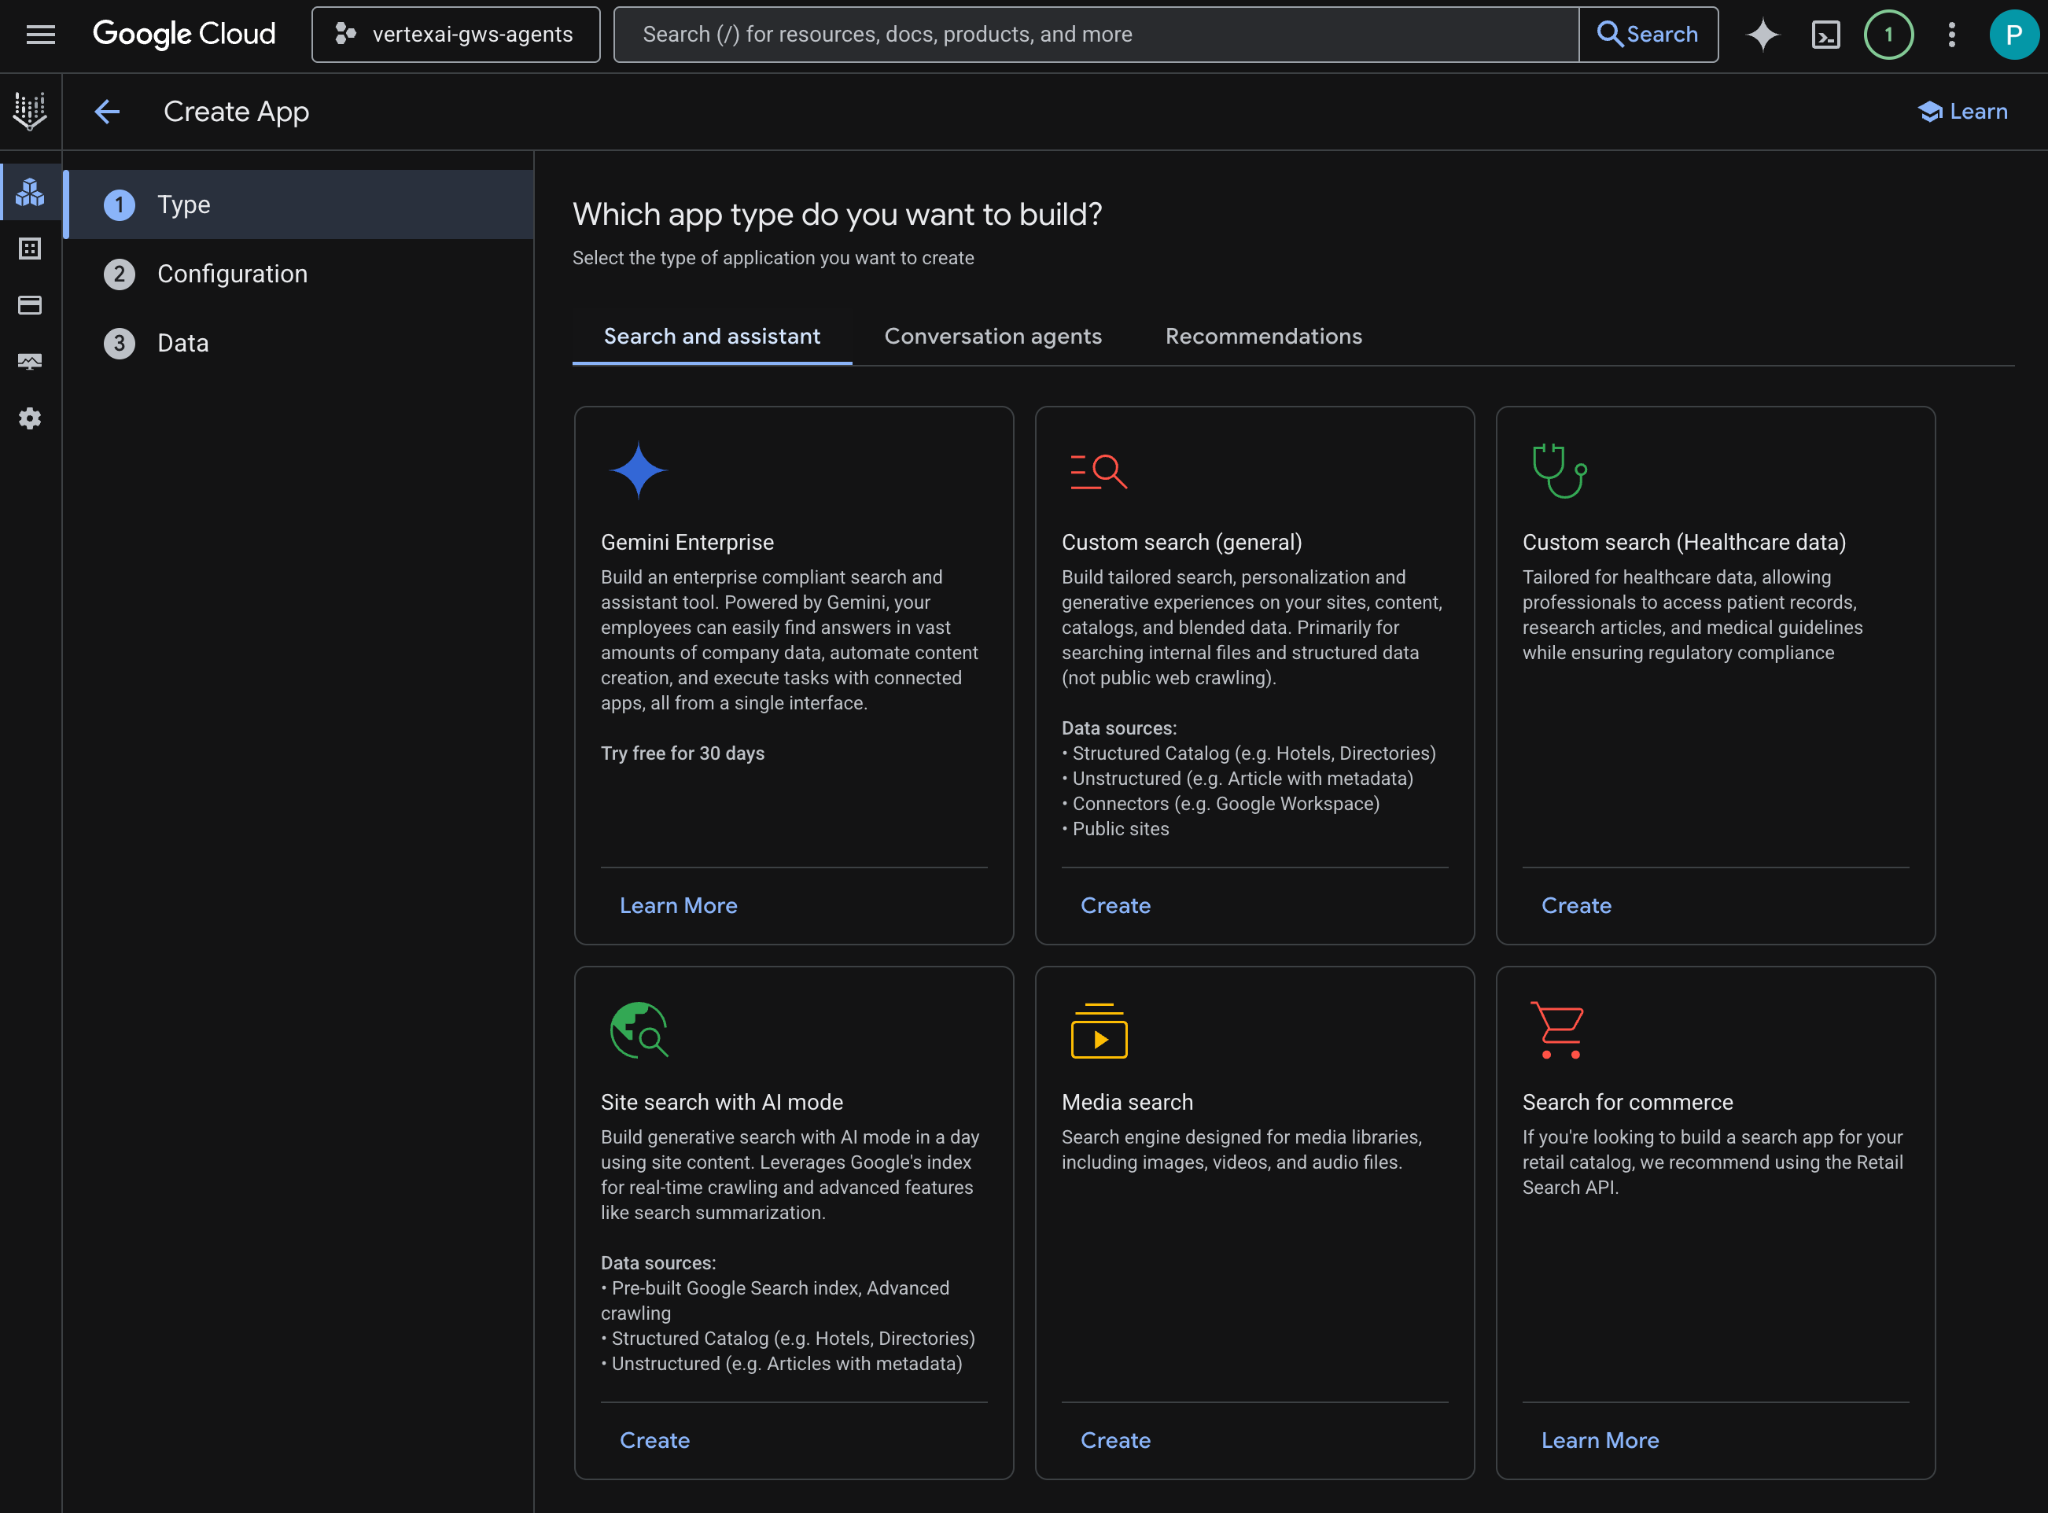
Task: Click the account avatar with letter P
Action: pyautogui.click(x=2013, y=35)
